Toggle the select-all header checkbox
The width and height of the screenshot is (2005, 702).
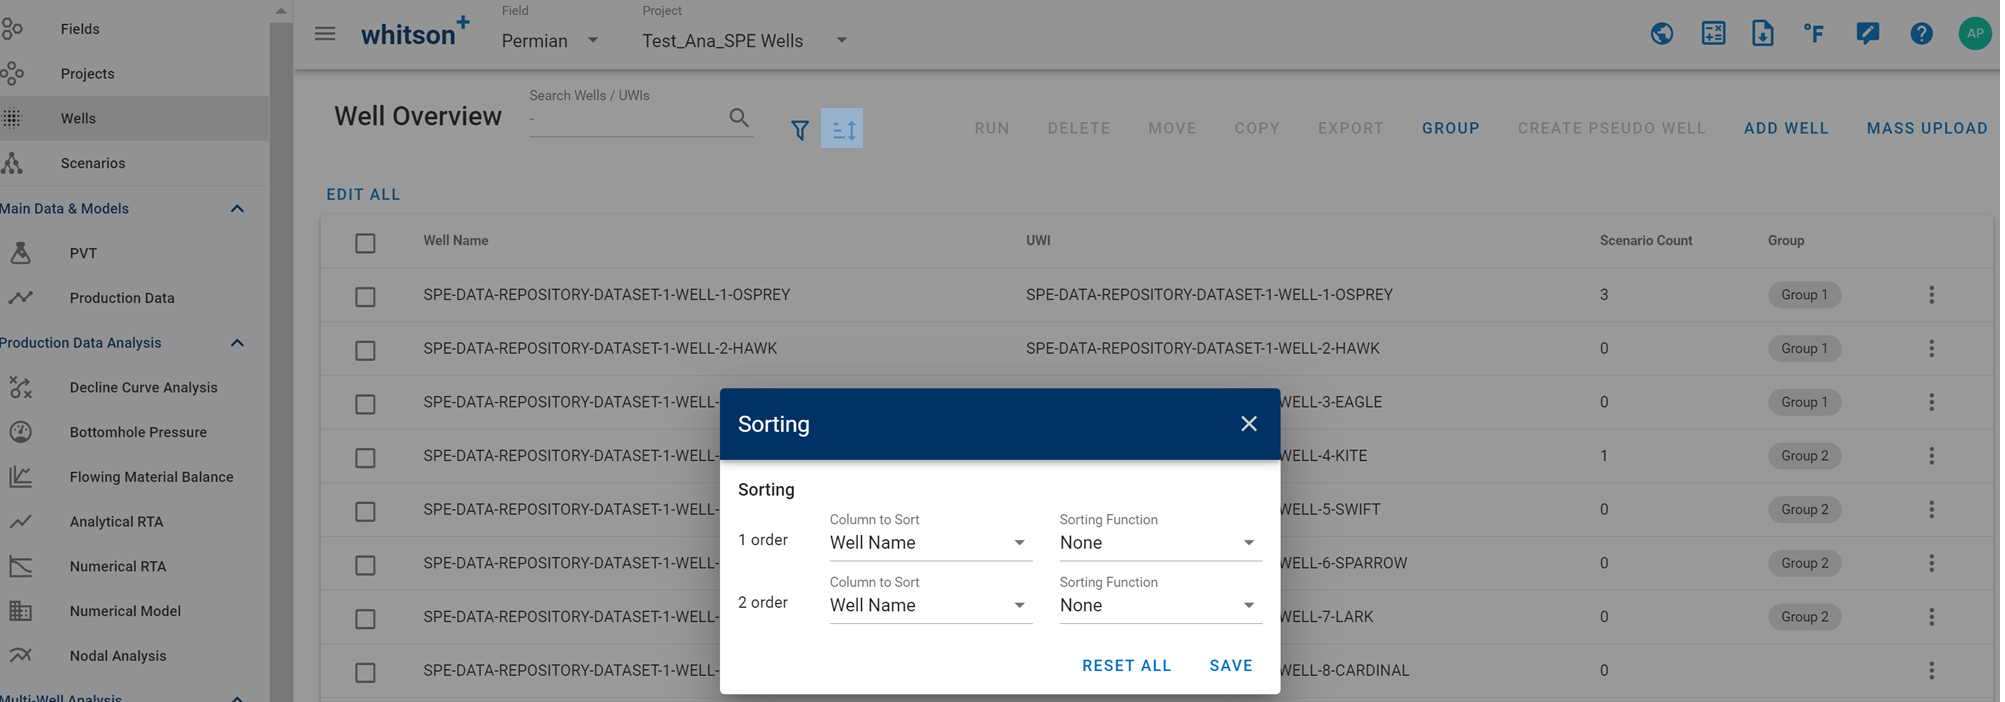pos(365,243)
